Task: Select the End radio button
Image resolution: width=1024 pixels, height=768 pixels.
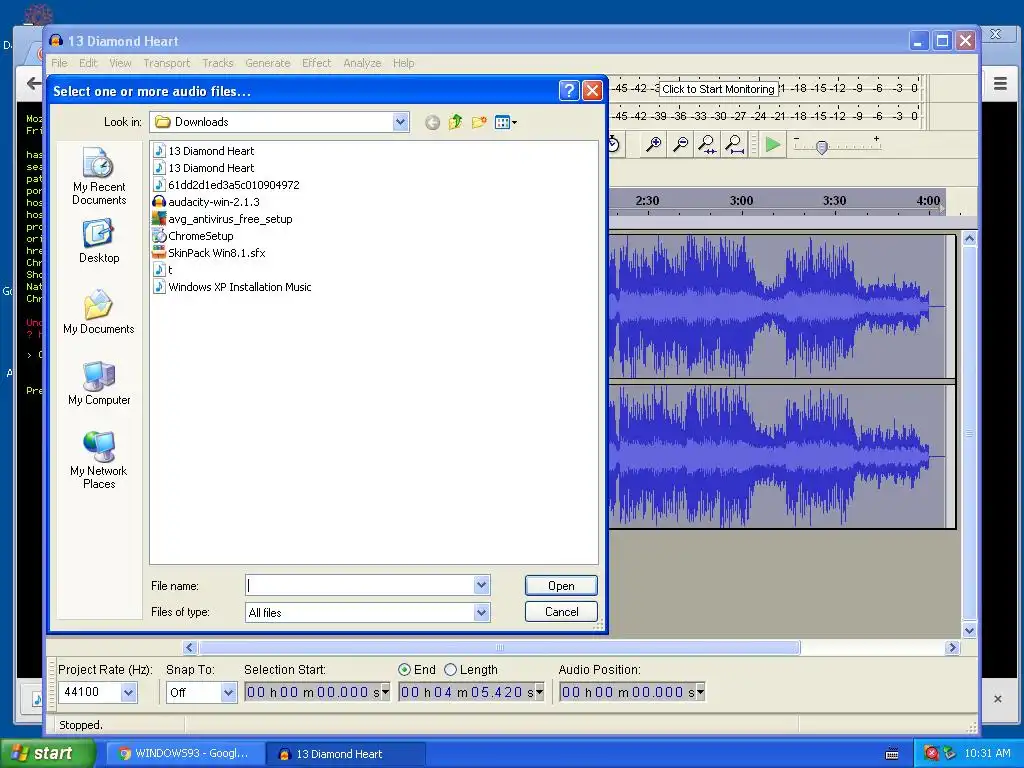Action: pyautogui.click(x=404, y=669)
